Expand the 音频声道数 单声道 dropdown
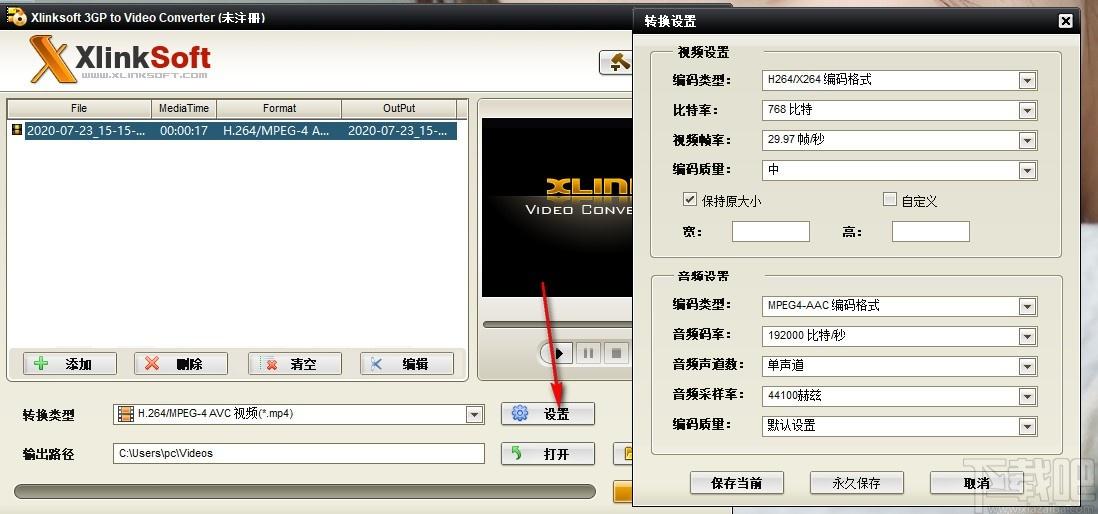1098x514 pixels. point(1027,366)
